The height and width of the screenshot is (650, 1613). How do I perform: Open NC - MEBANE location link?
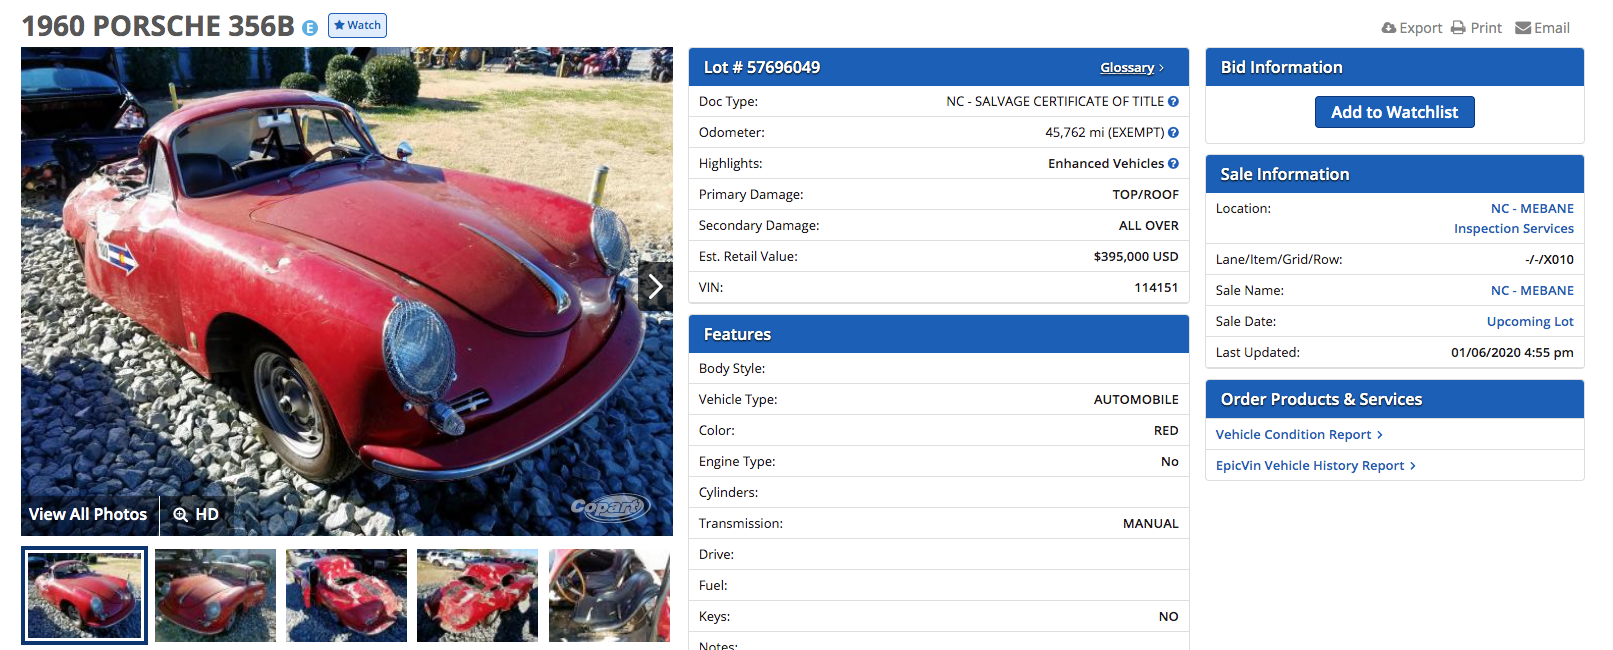tap(1532, 208)
